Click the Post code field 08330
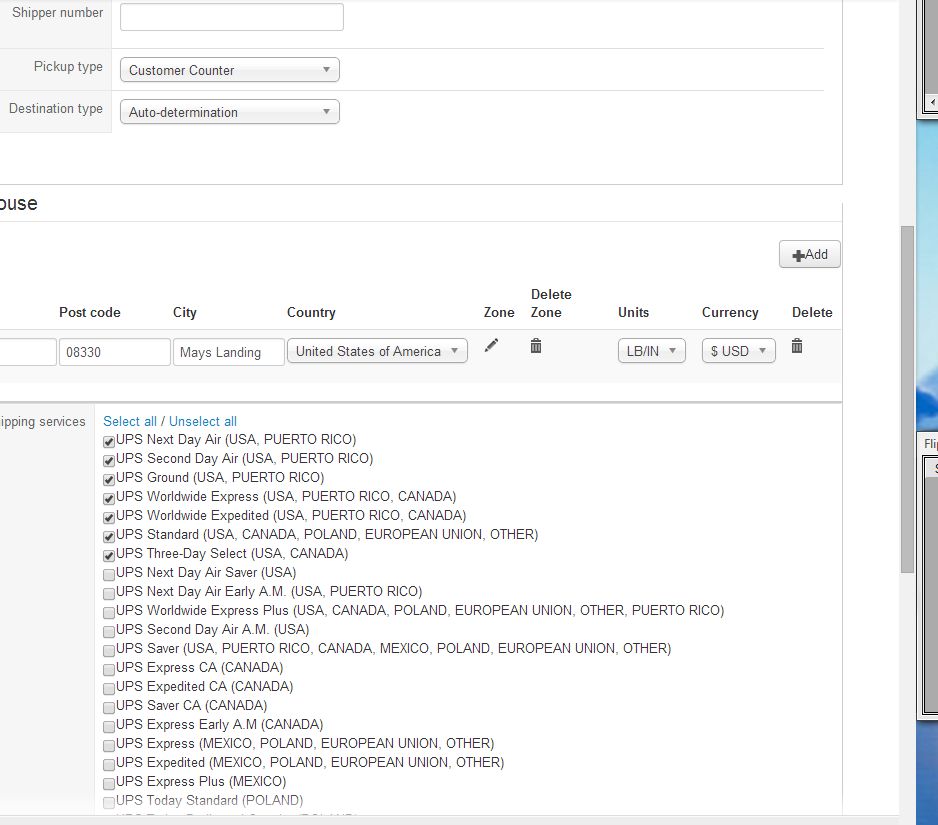This screenshot has width=938, height=825. tap(114, 352)
